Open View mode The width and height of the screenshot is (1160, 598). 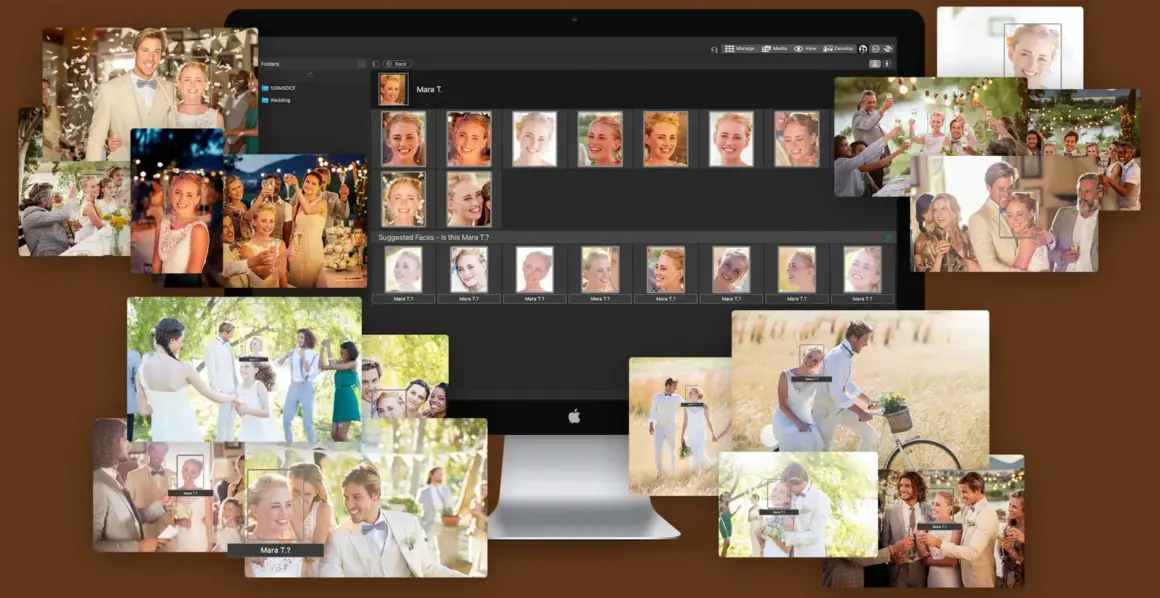(x=805, y=48)
